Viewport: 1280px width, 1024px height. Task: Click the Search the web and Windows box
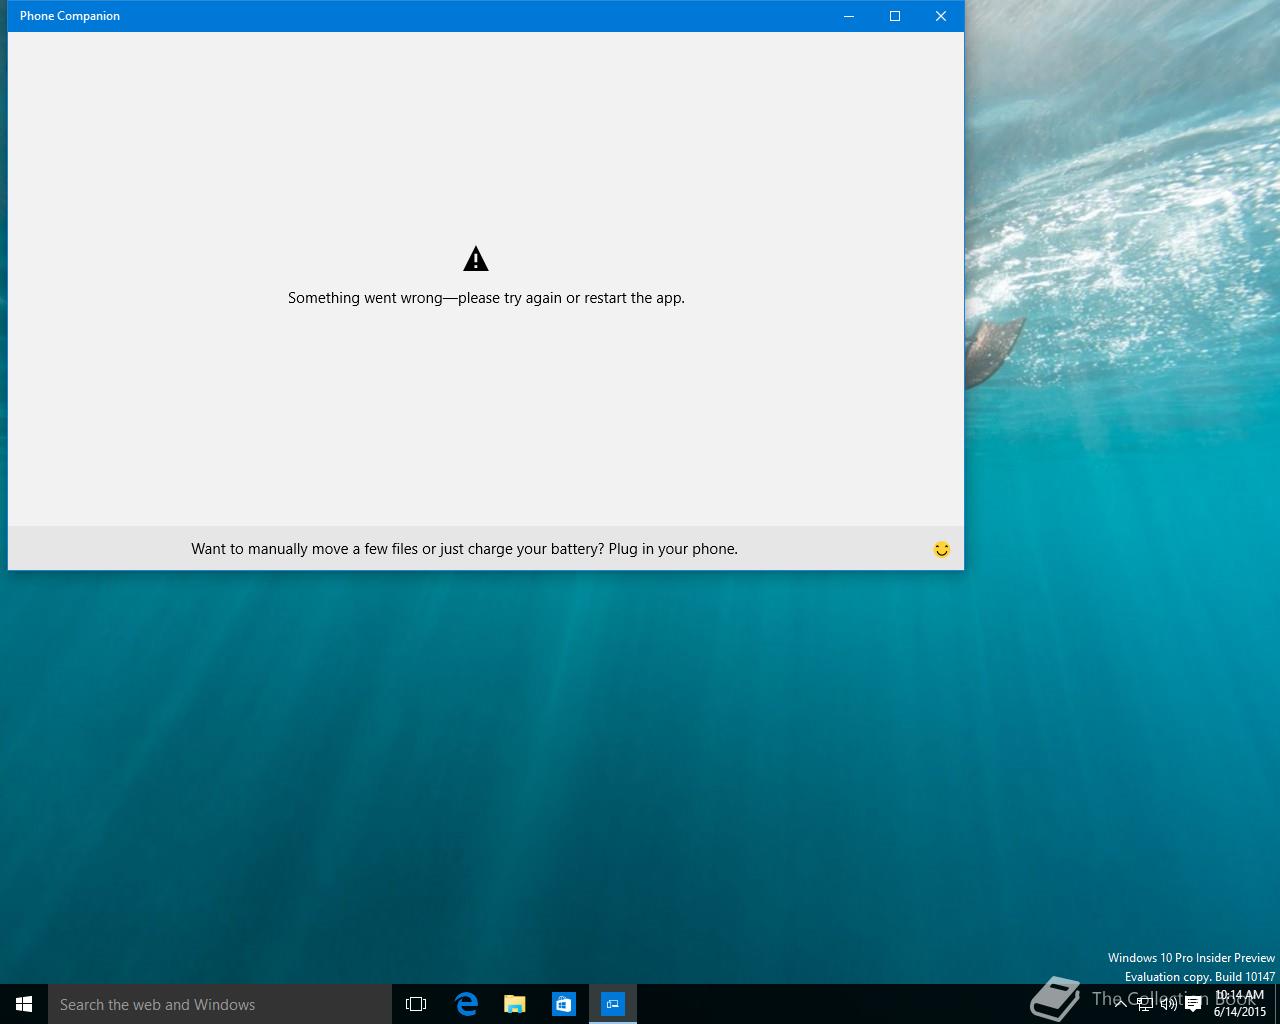point(220,1004)
